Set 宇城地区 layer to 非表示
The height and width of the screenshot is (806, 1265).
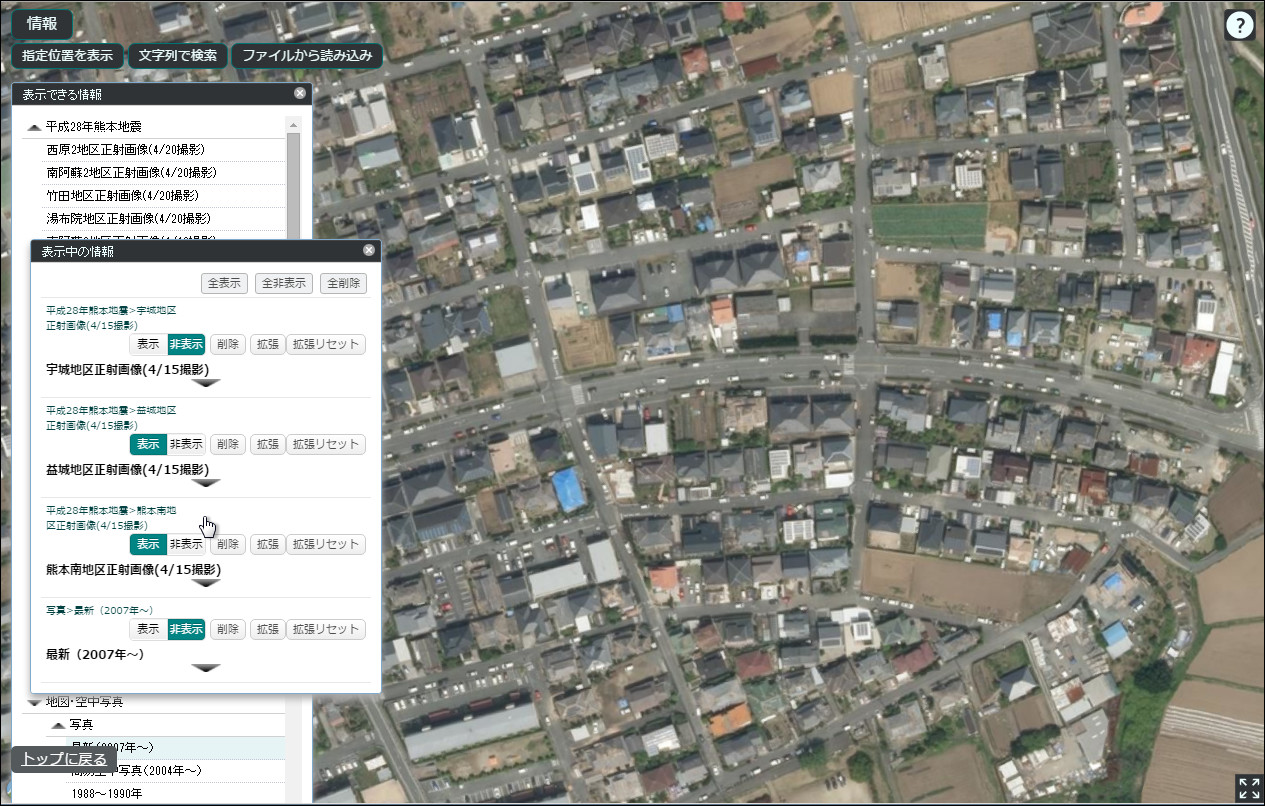click(186, 344)
